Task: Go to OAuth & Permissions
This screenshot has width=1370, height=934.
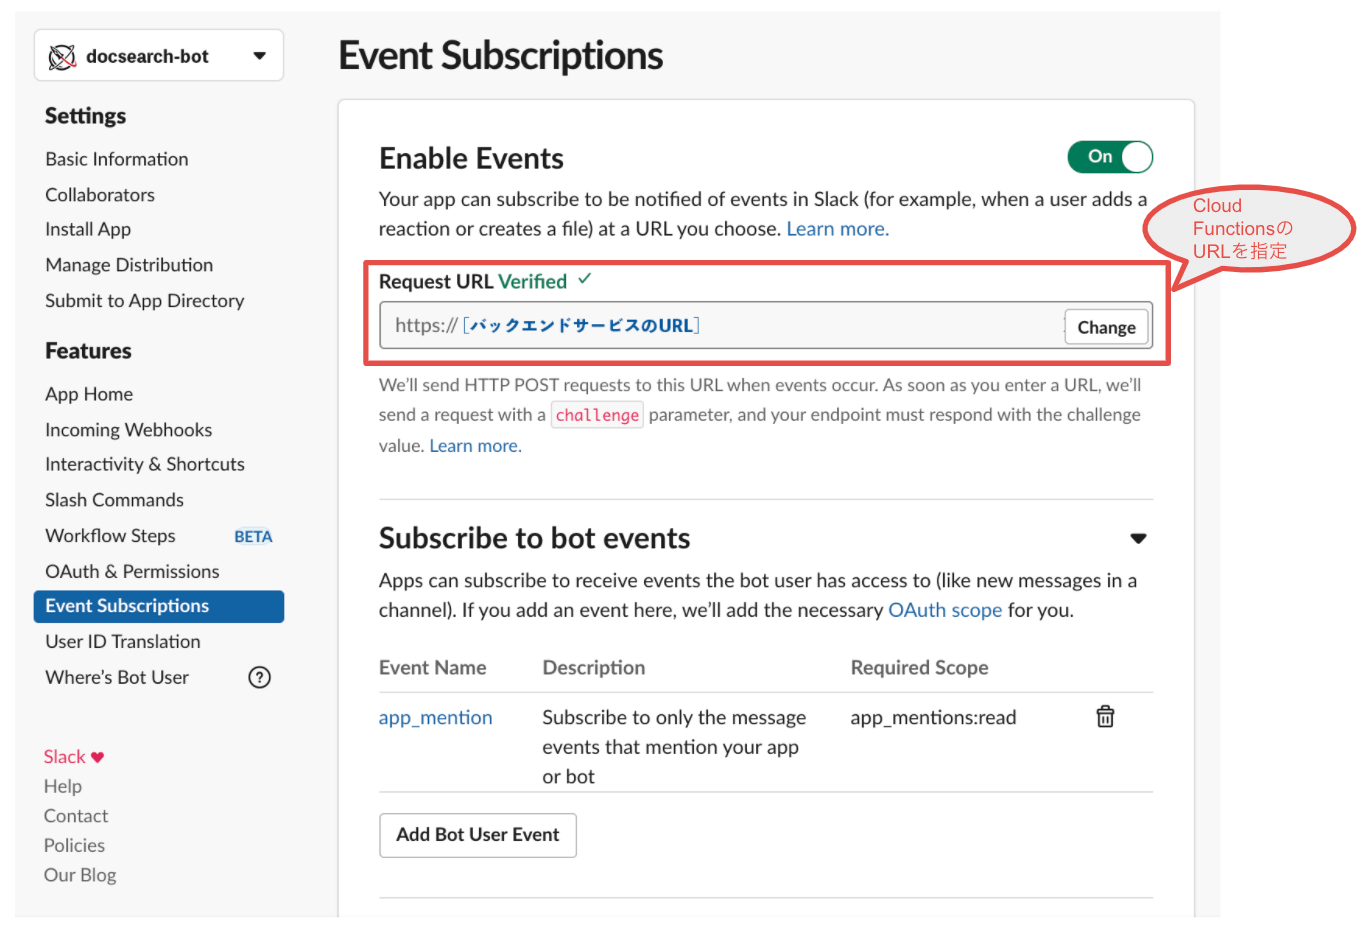Action: click(132, 571)
